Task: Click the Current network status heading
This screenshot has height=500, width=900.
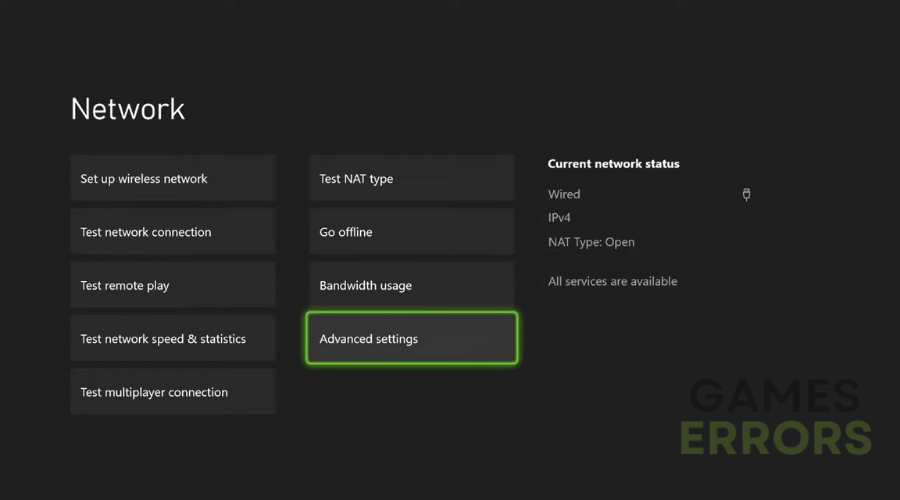Action: point(613,164)
